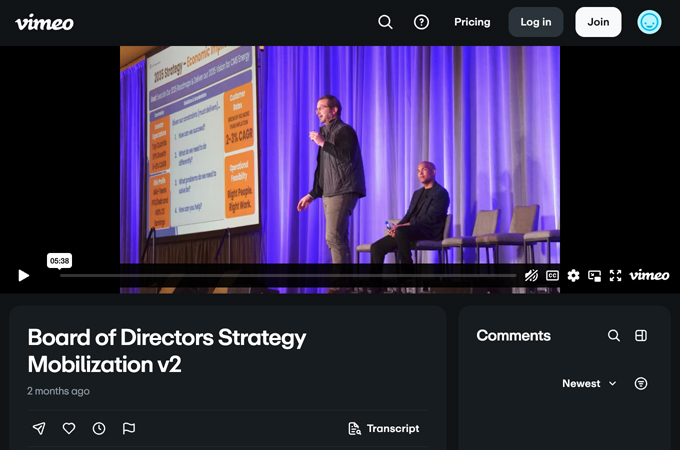
Task: Enter fullscreen mode
Action: click(x=615, y=275)
